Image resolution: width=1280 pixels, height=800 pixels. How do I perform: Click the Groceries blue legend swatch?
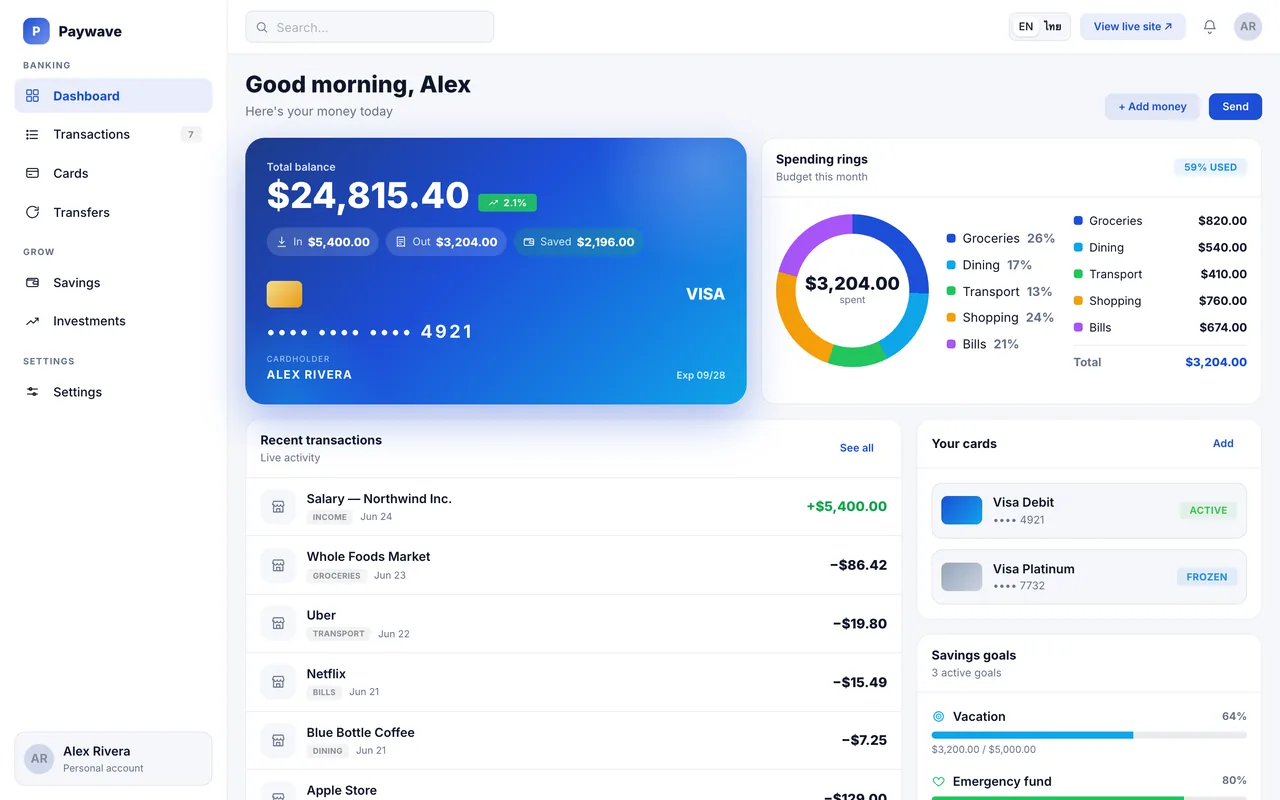[951, 238]
